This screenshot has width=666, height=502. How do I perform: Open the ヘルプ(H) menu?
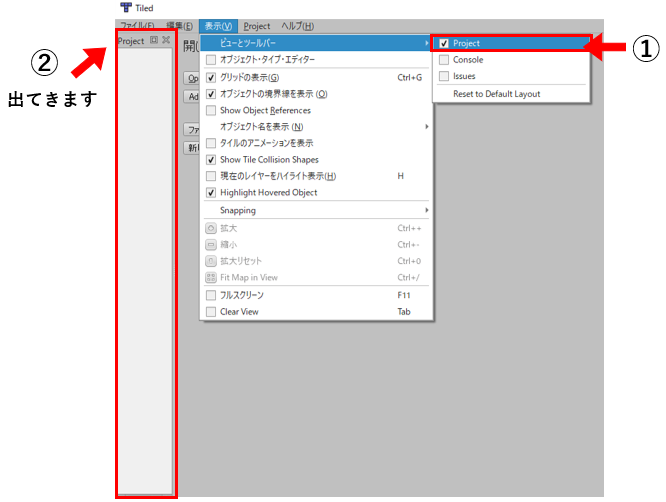298,26
